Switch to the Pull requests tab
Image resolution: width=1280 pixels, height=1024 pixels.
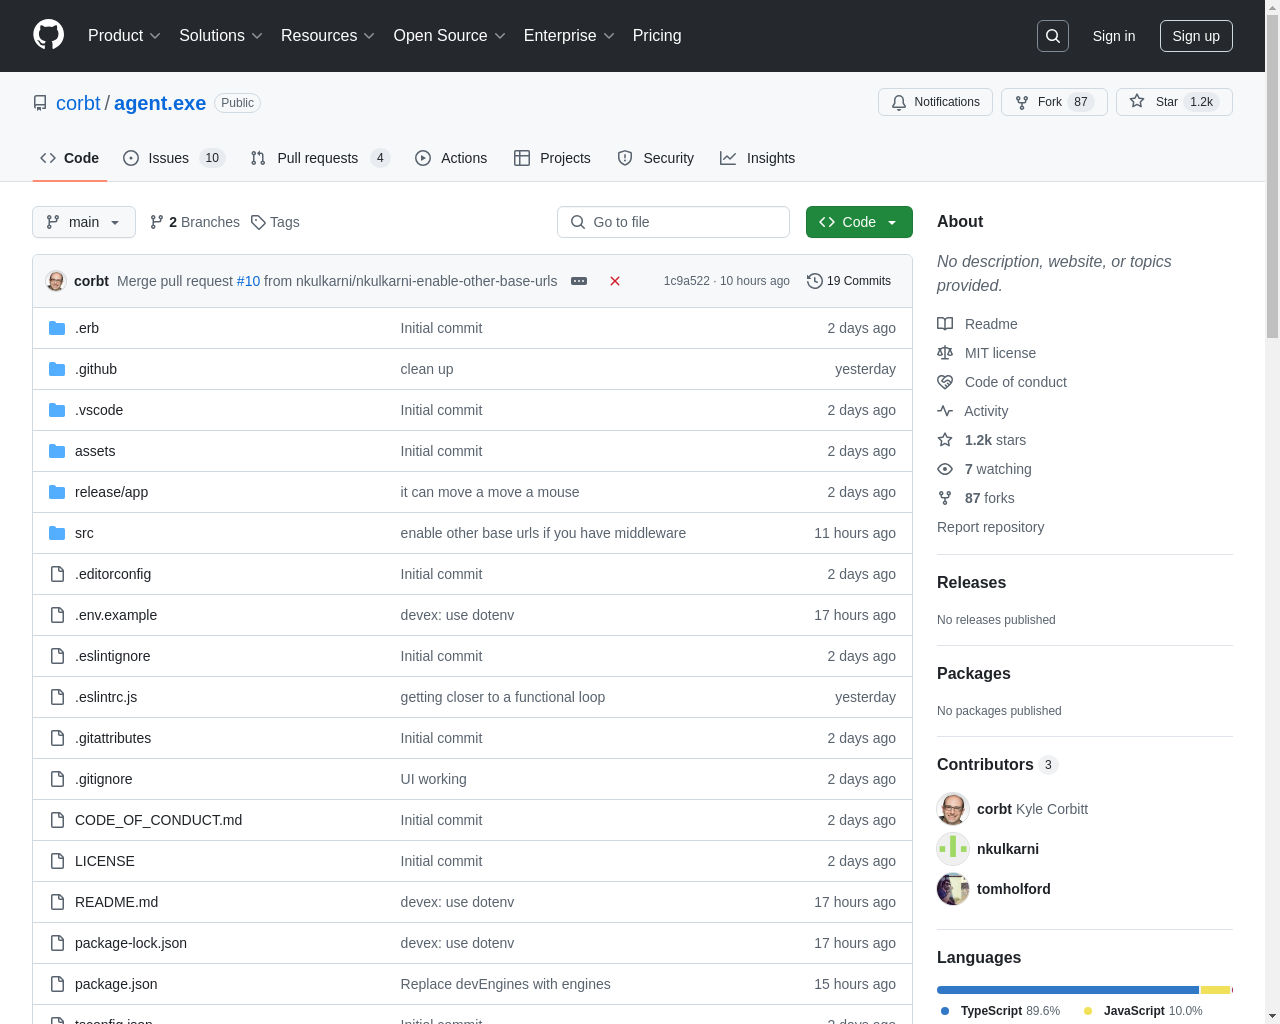(x=320, y=158)
